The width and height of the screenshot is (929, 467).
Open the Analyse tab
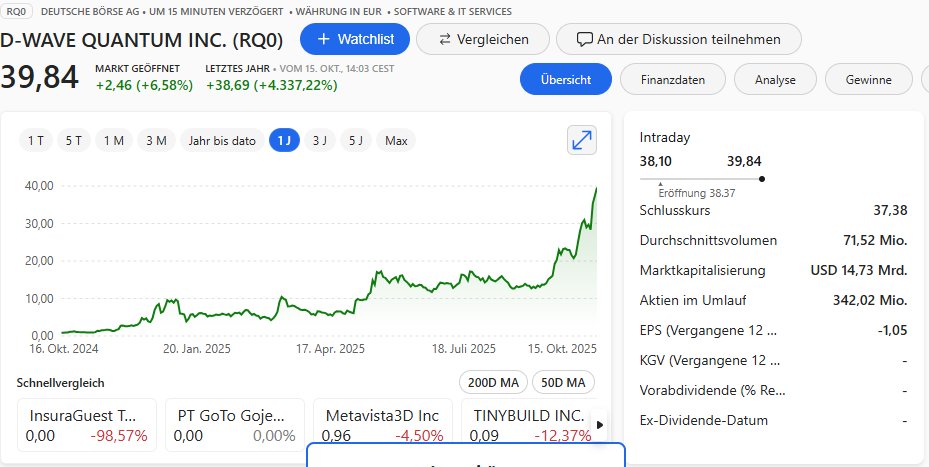click(775, 79)
